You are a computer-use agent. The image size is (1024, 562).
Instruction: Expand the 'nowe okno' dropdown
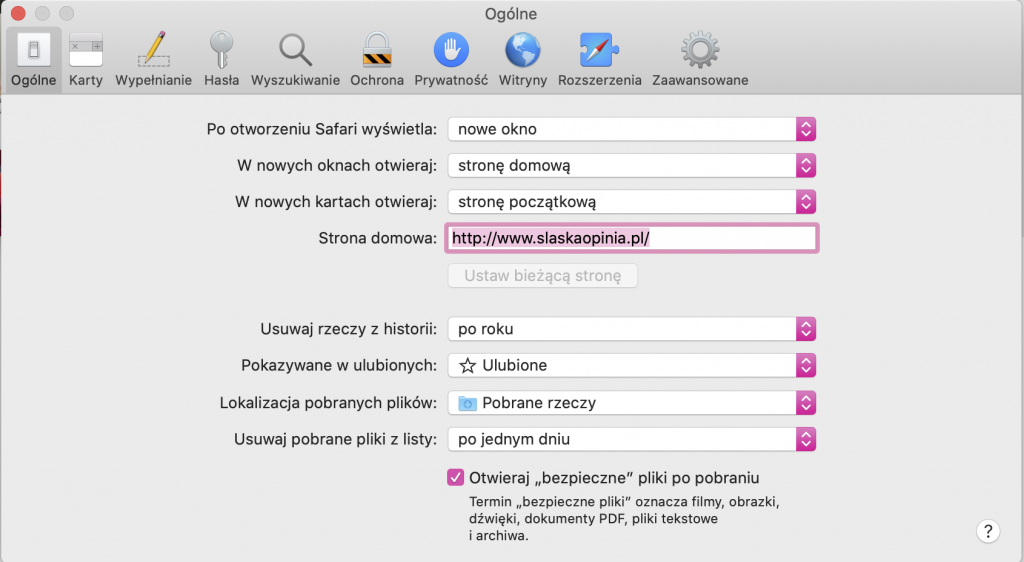pos(632,129)
